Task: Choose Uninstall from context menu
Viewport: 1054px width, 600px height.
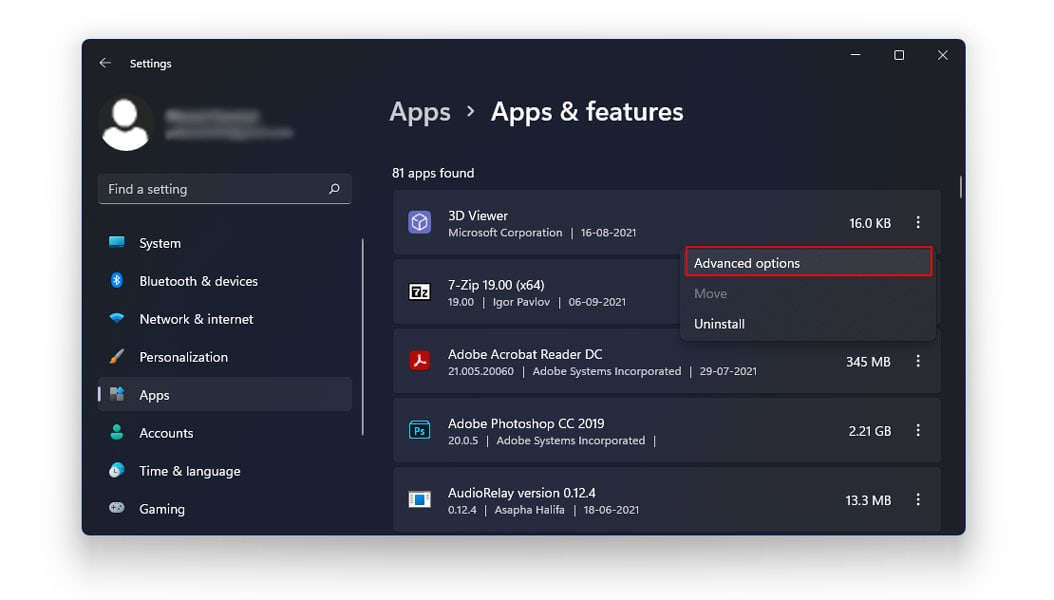Action: pyautogui.click(x=809, y=324)
